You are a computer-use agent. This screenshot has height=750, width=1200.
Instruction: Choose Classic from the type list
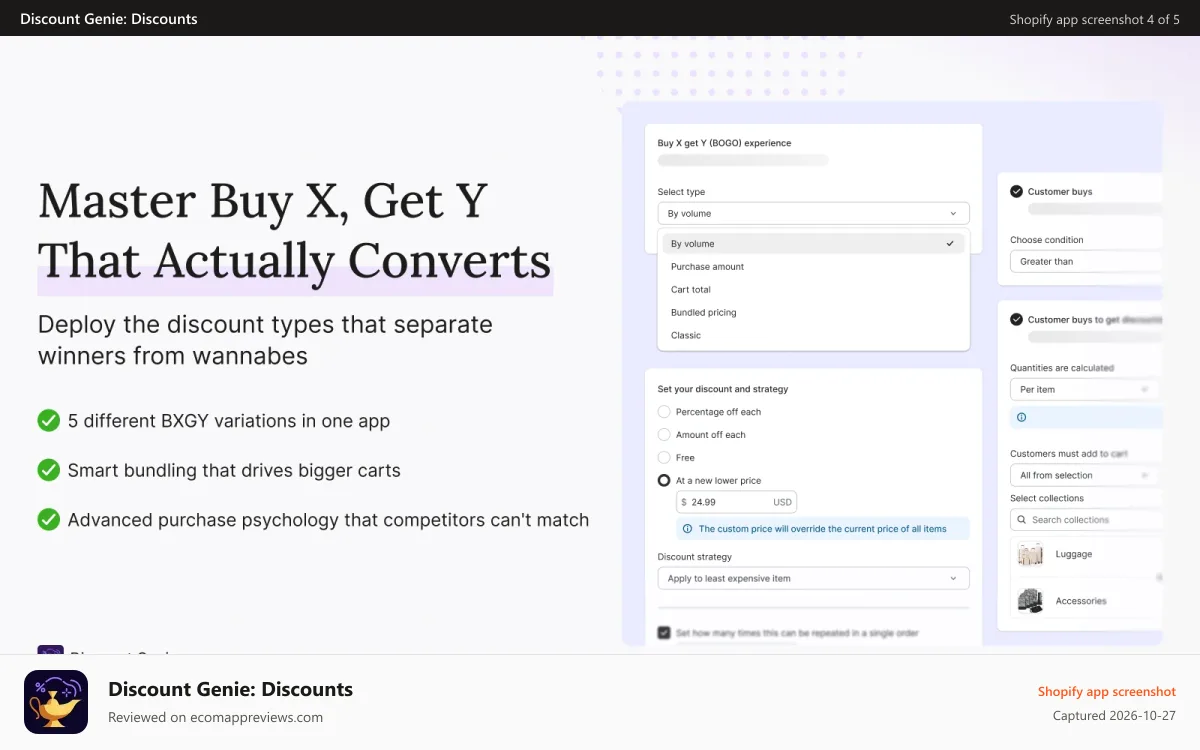click(x=813, y=336)
